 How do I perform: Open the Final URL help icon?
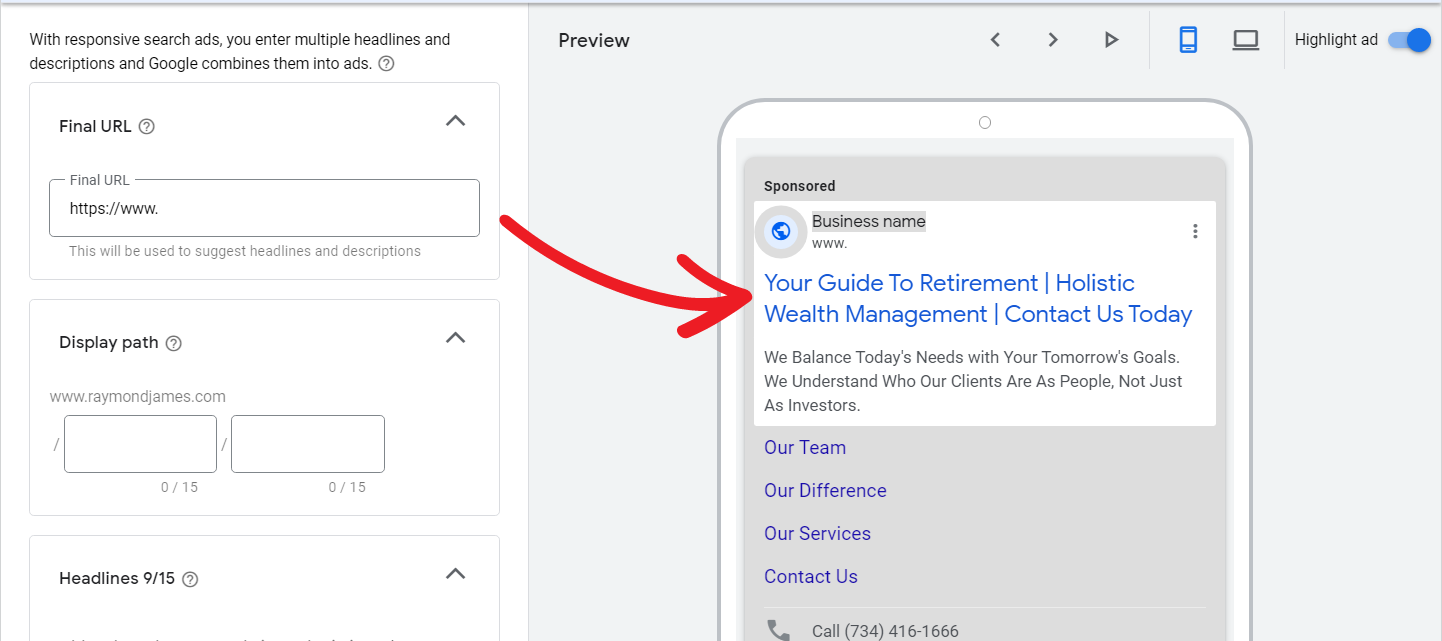point(147,127)
